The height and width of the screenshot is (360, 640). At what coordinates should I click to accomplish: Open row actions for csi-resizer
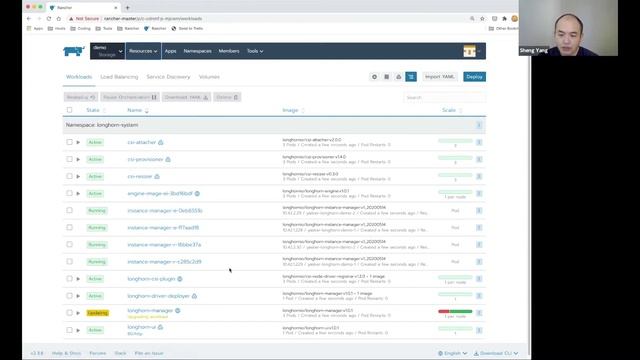pyautogui.click(x=479, y=176)
